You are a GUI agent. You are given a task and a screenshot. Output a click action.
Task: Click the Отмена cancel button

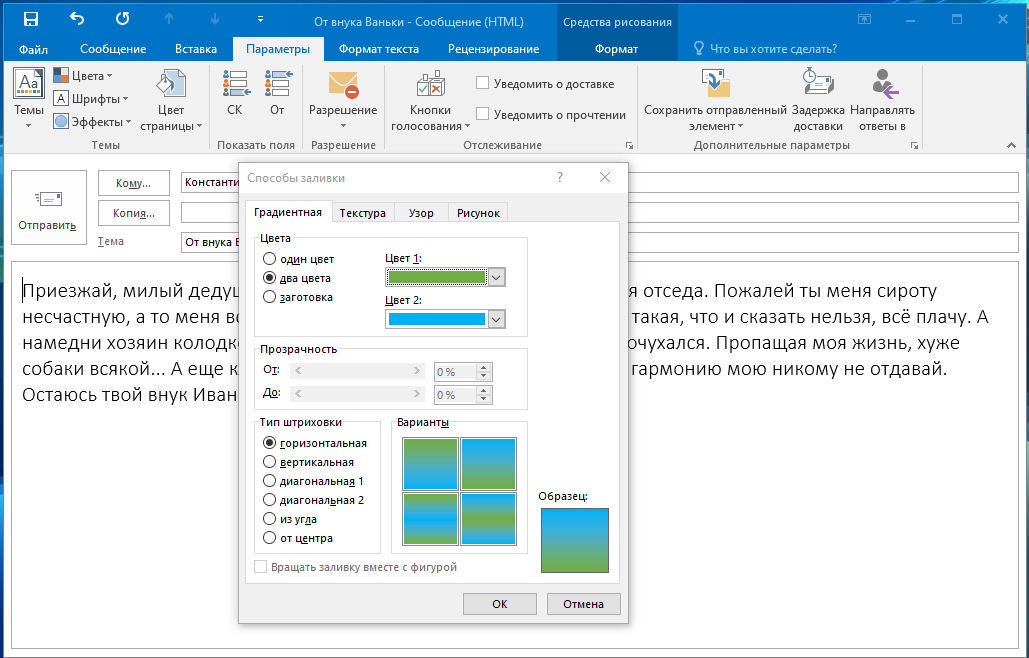tap(583, 604)
